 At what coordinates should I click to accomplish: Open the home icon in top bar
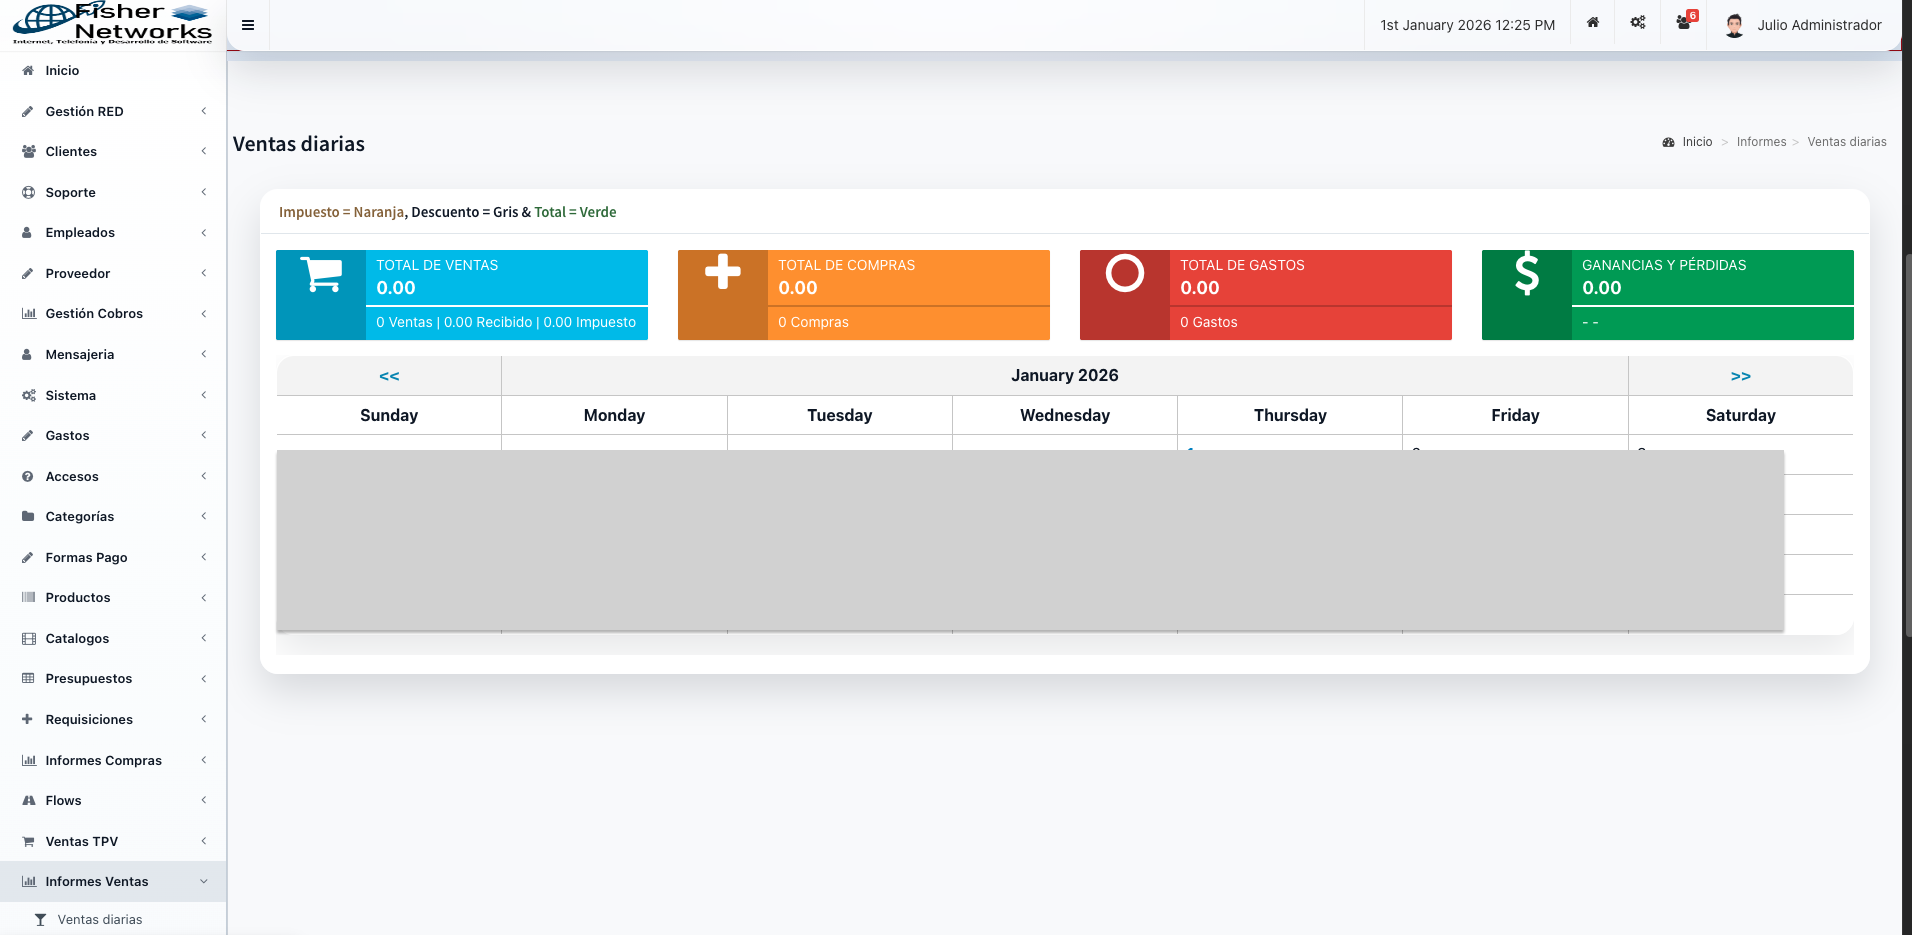tap(1593, 23)
